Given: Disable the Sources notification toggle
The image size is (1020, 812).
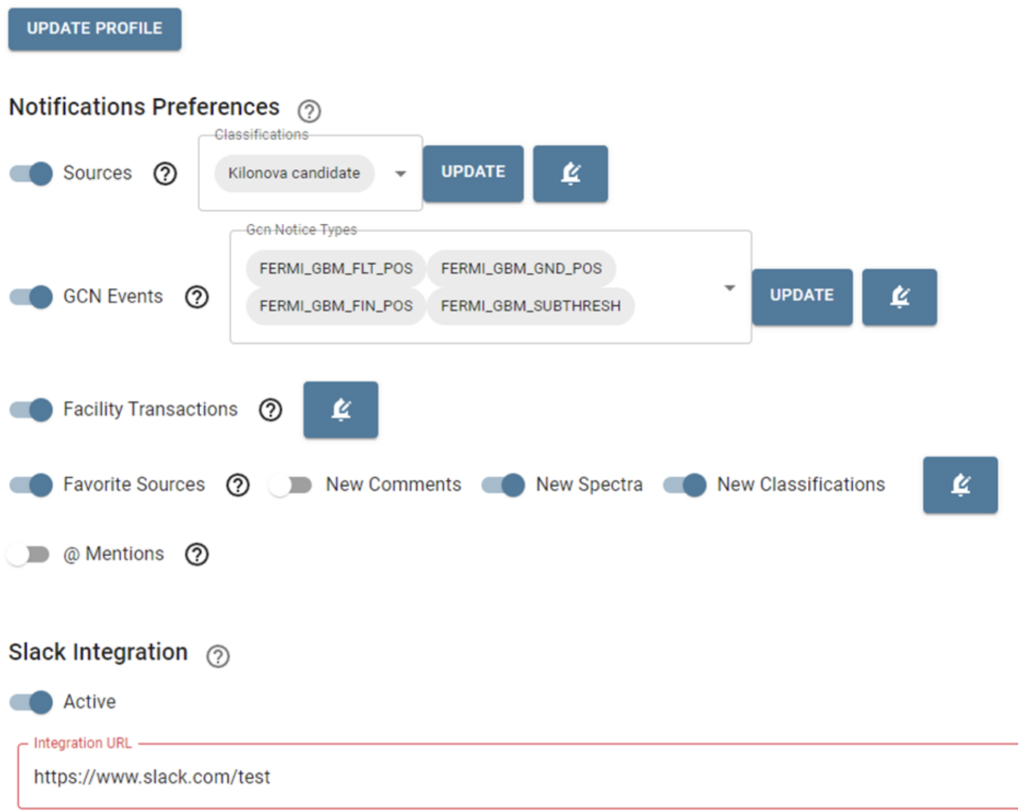Looking at the screenshot, I should [x=30, y=173].
